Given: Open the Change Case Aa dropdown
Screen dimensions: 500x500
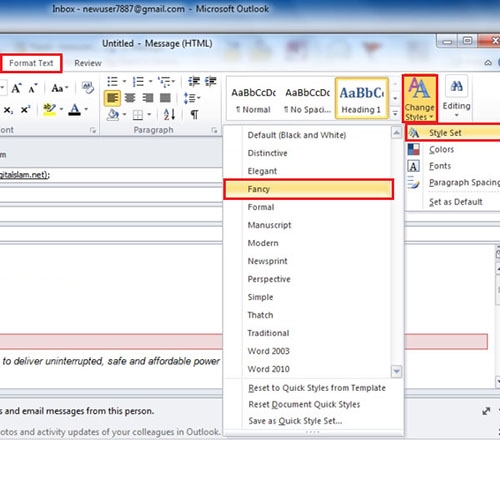Looking at the screenshot, I should click(x=60, y=88).
